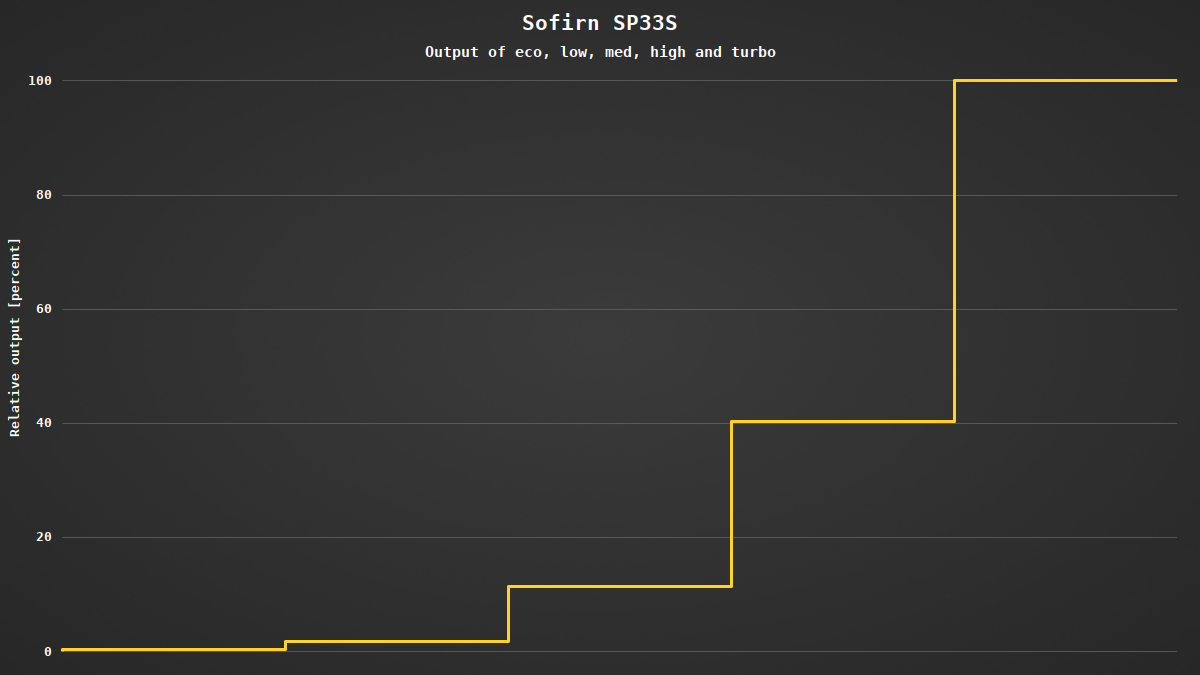Click the med step near 11 percent
The width and height of the screenshot is (1200, 675).
[620, 586]
